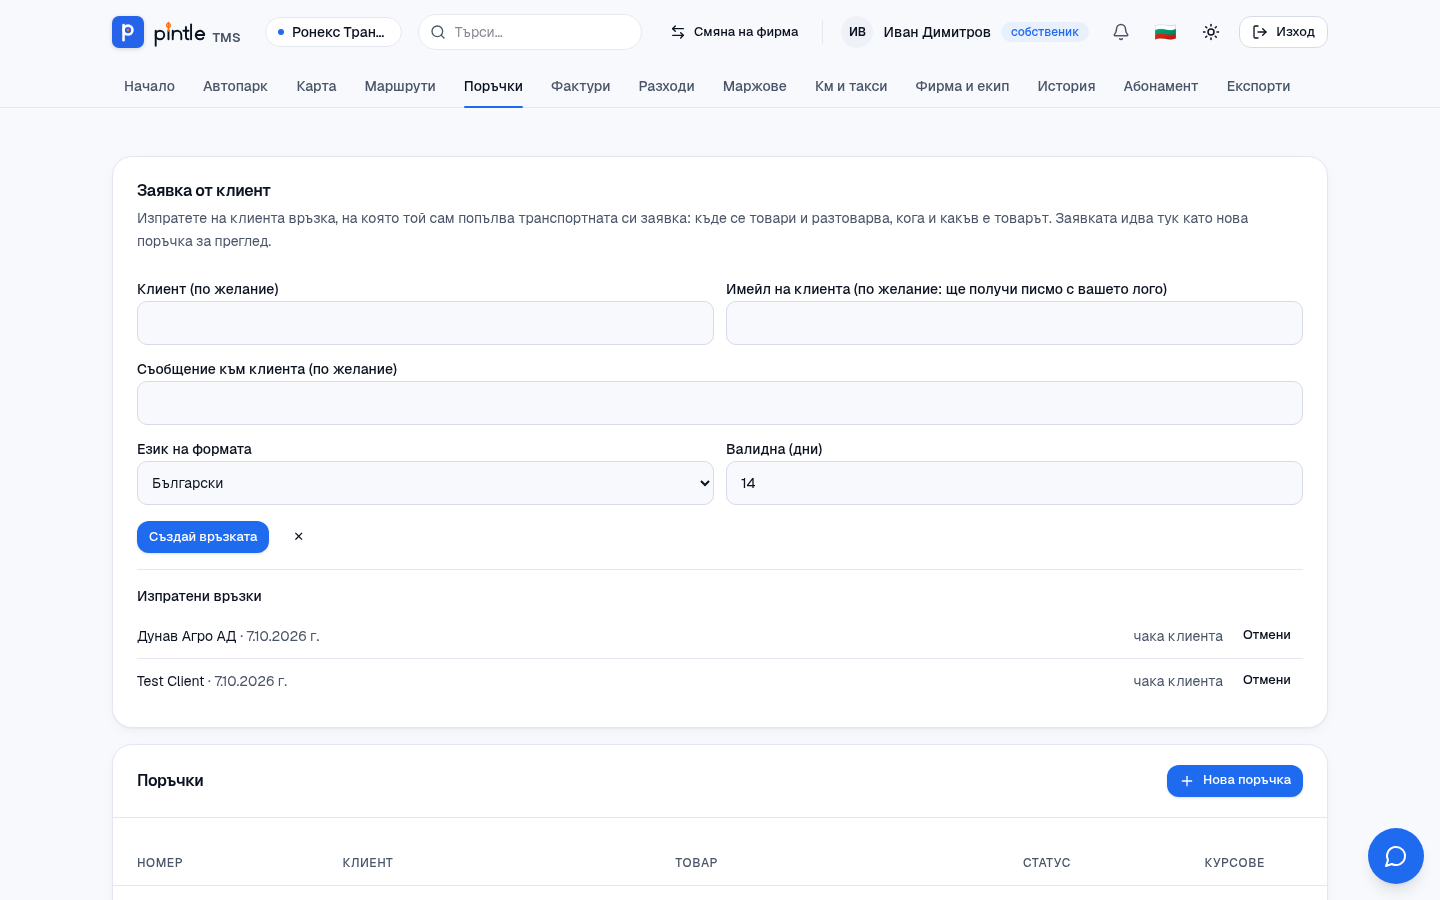Toggle light/dark theme sun icon

coord(1211,32)
